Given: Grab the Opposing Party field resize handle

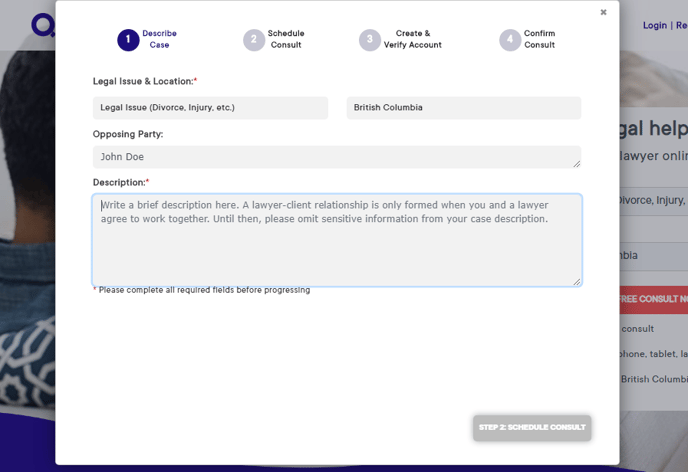Looking at the screenshot, I should tap(577, 164).
